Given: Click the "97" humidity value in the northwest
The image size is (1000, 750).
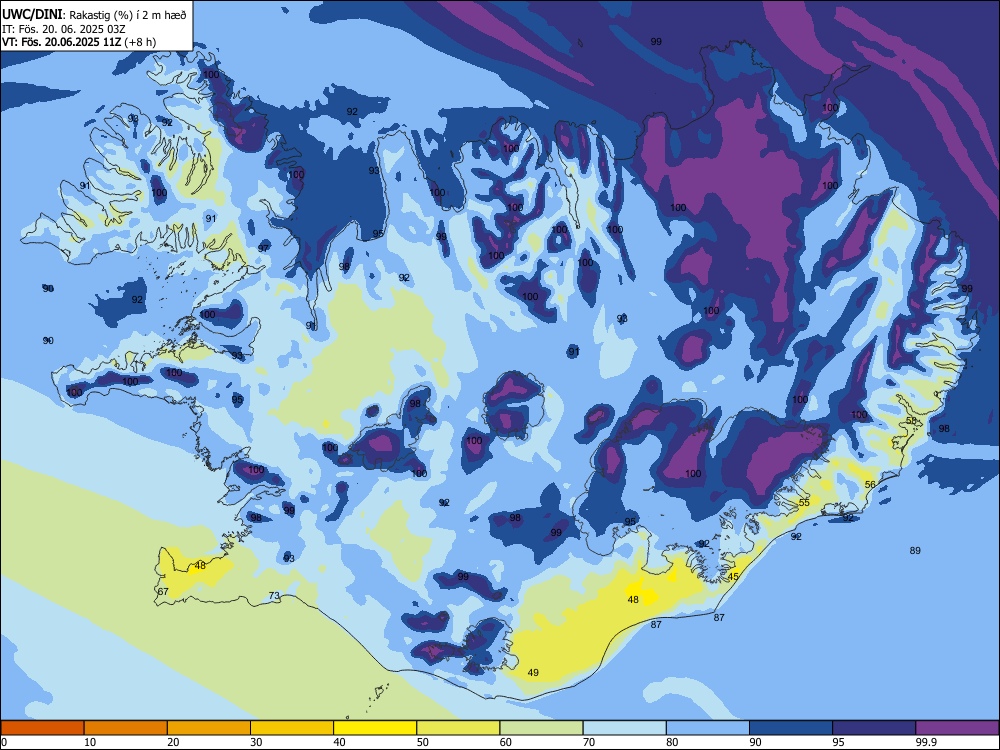Looking at the screenshot, I should coord(264,248).
